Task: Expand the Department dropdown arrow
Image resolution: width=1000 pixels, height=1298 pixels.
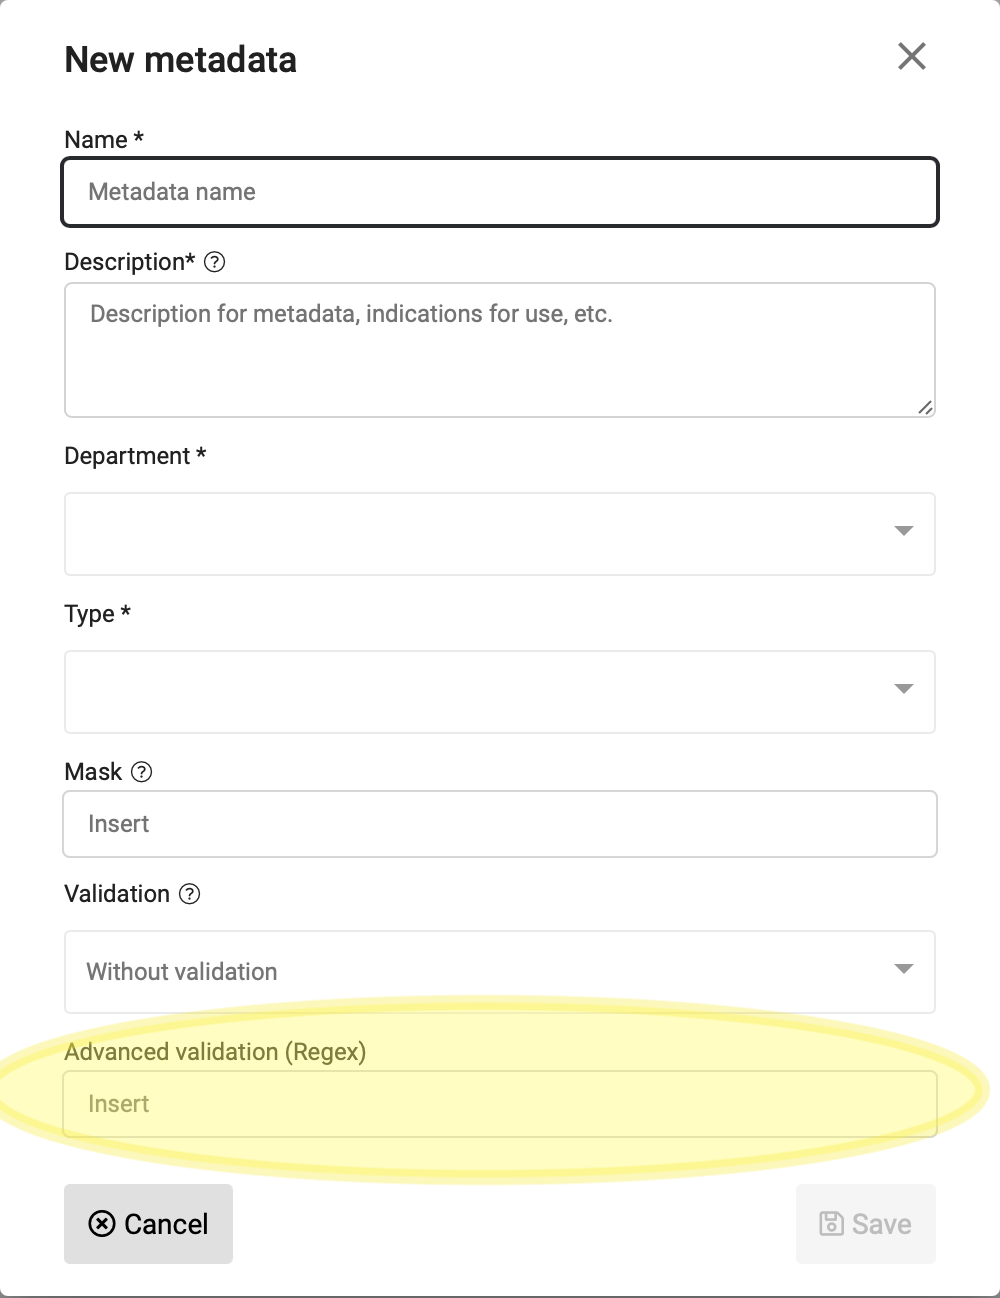Action: point(904,531)
